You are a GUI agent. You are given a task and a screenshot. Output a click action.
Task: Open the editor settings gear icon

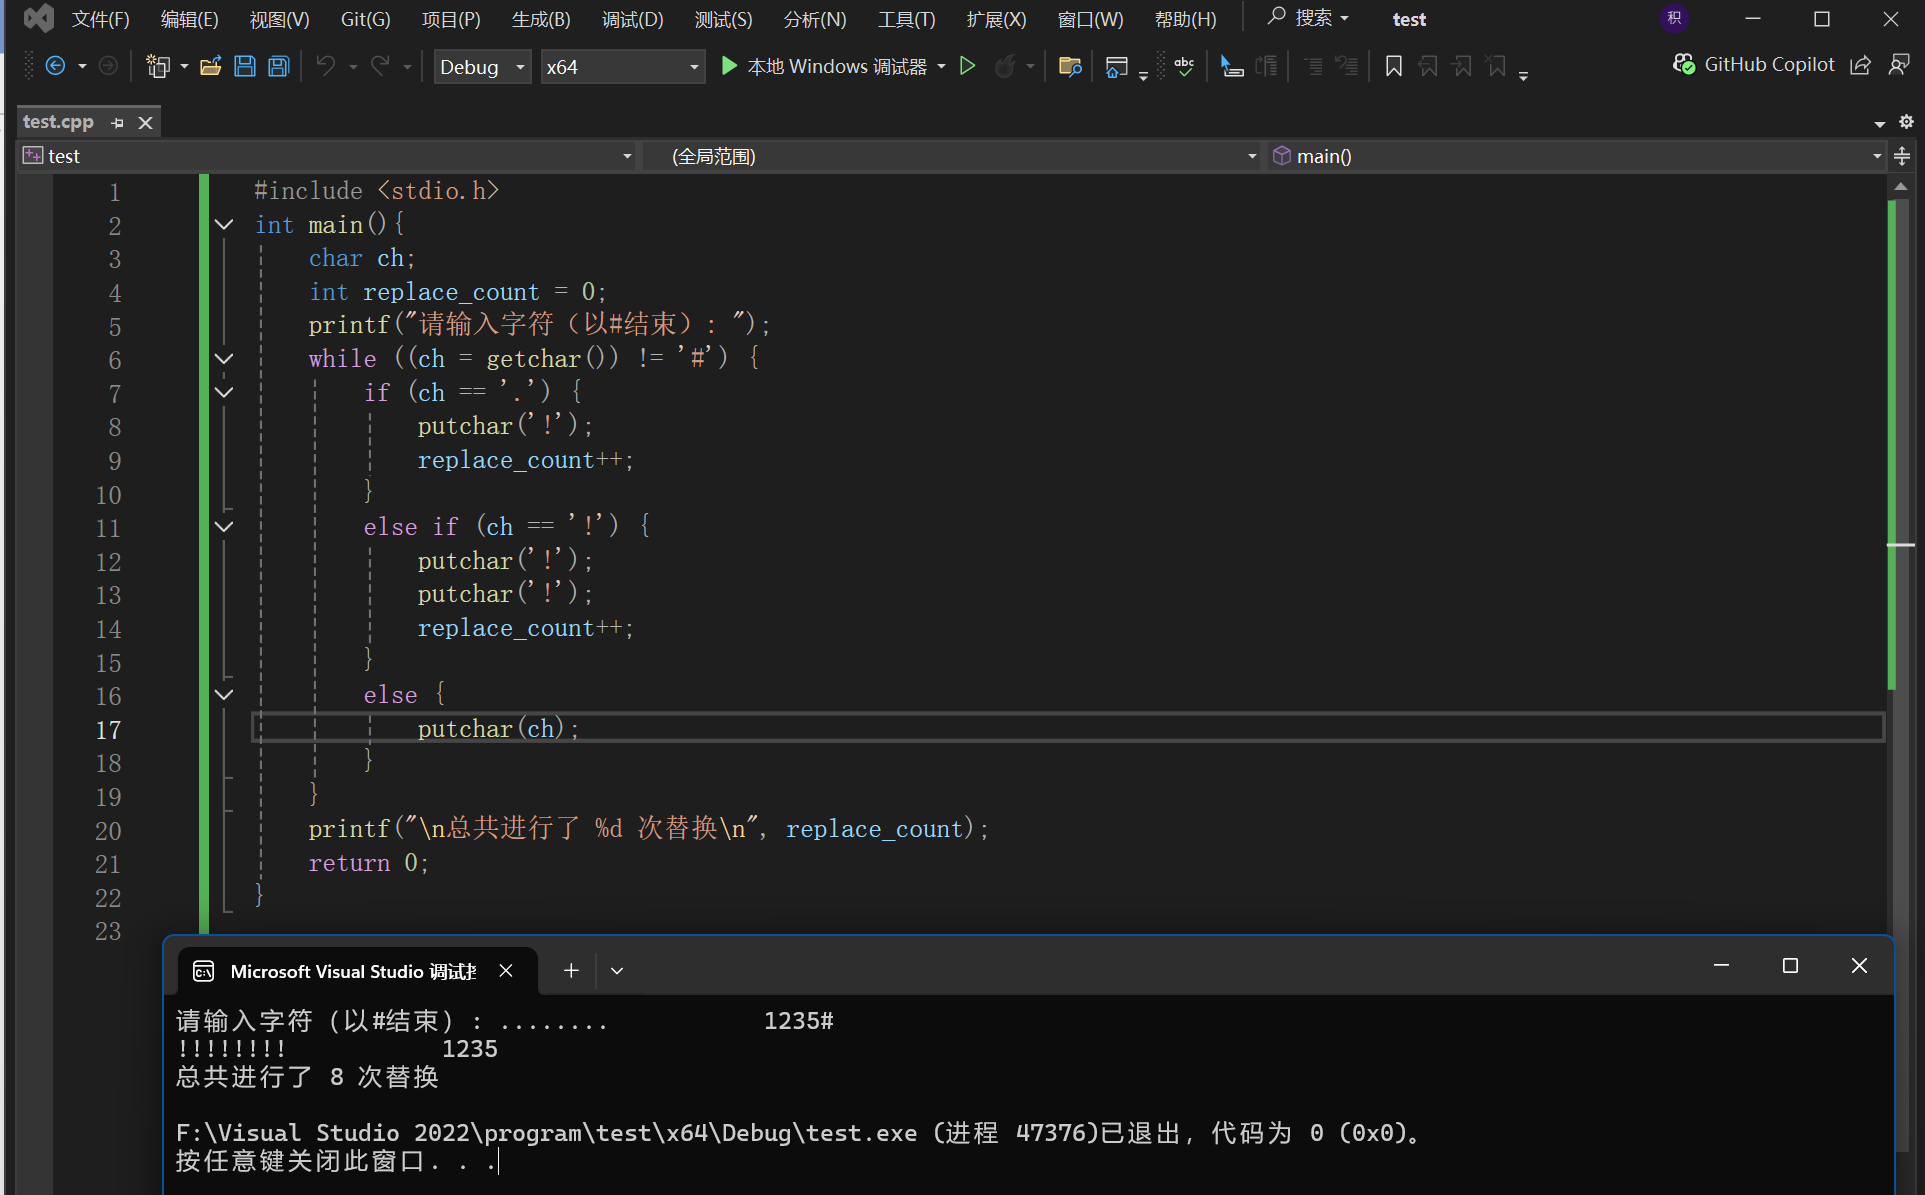pos(1906,122)
